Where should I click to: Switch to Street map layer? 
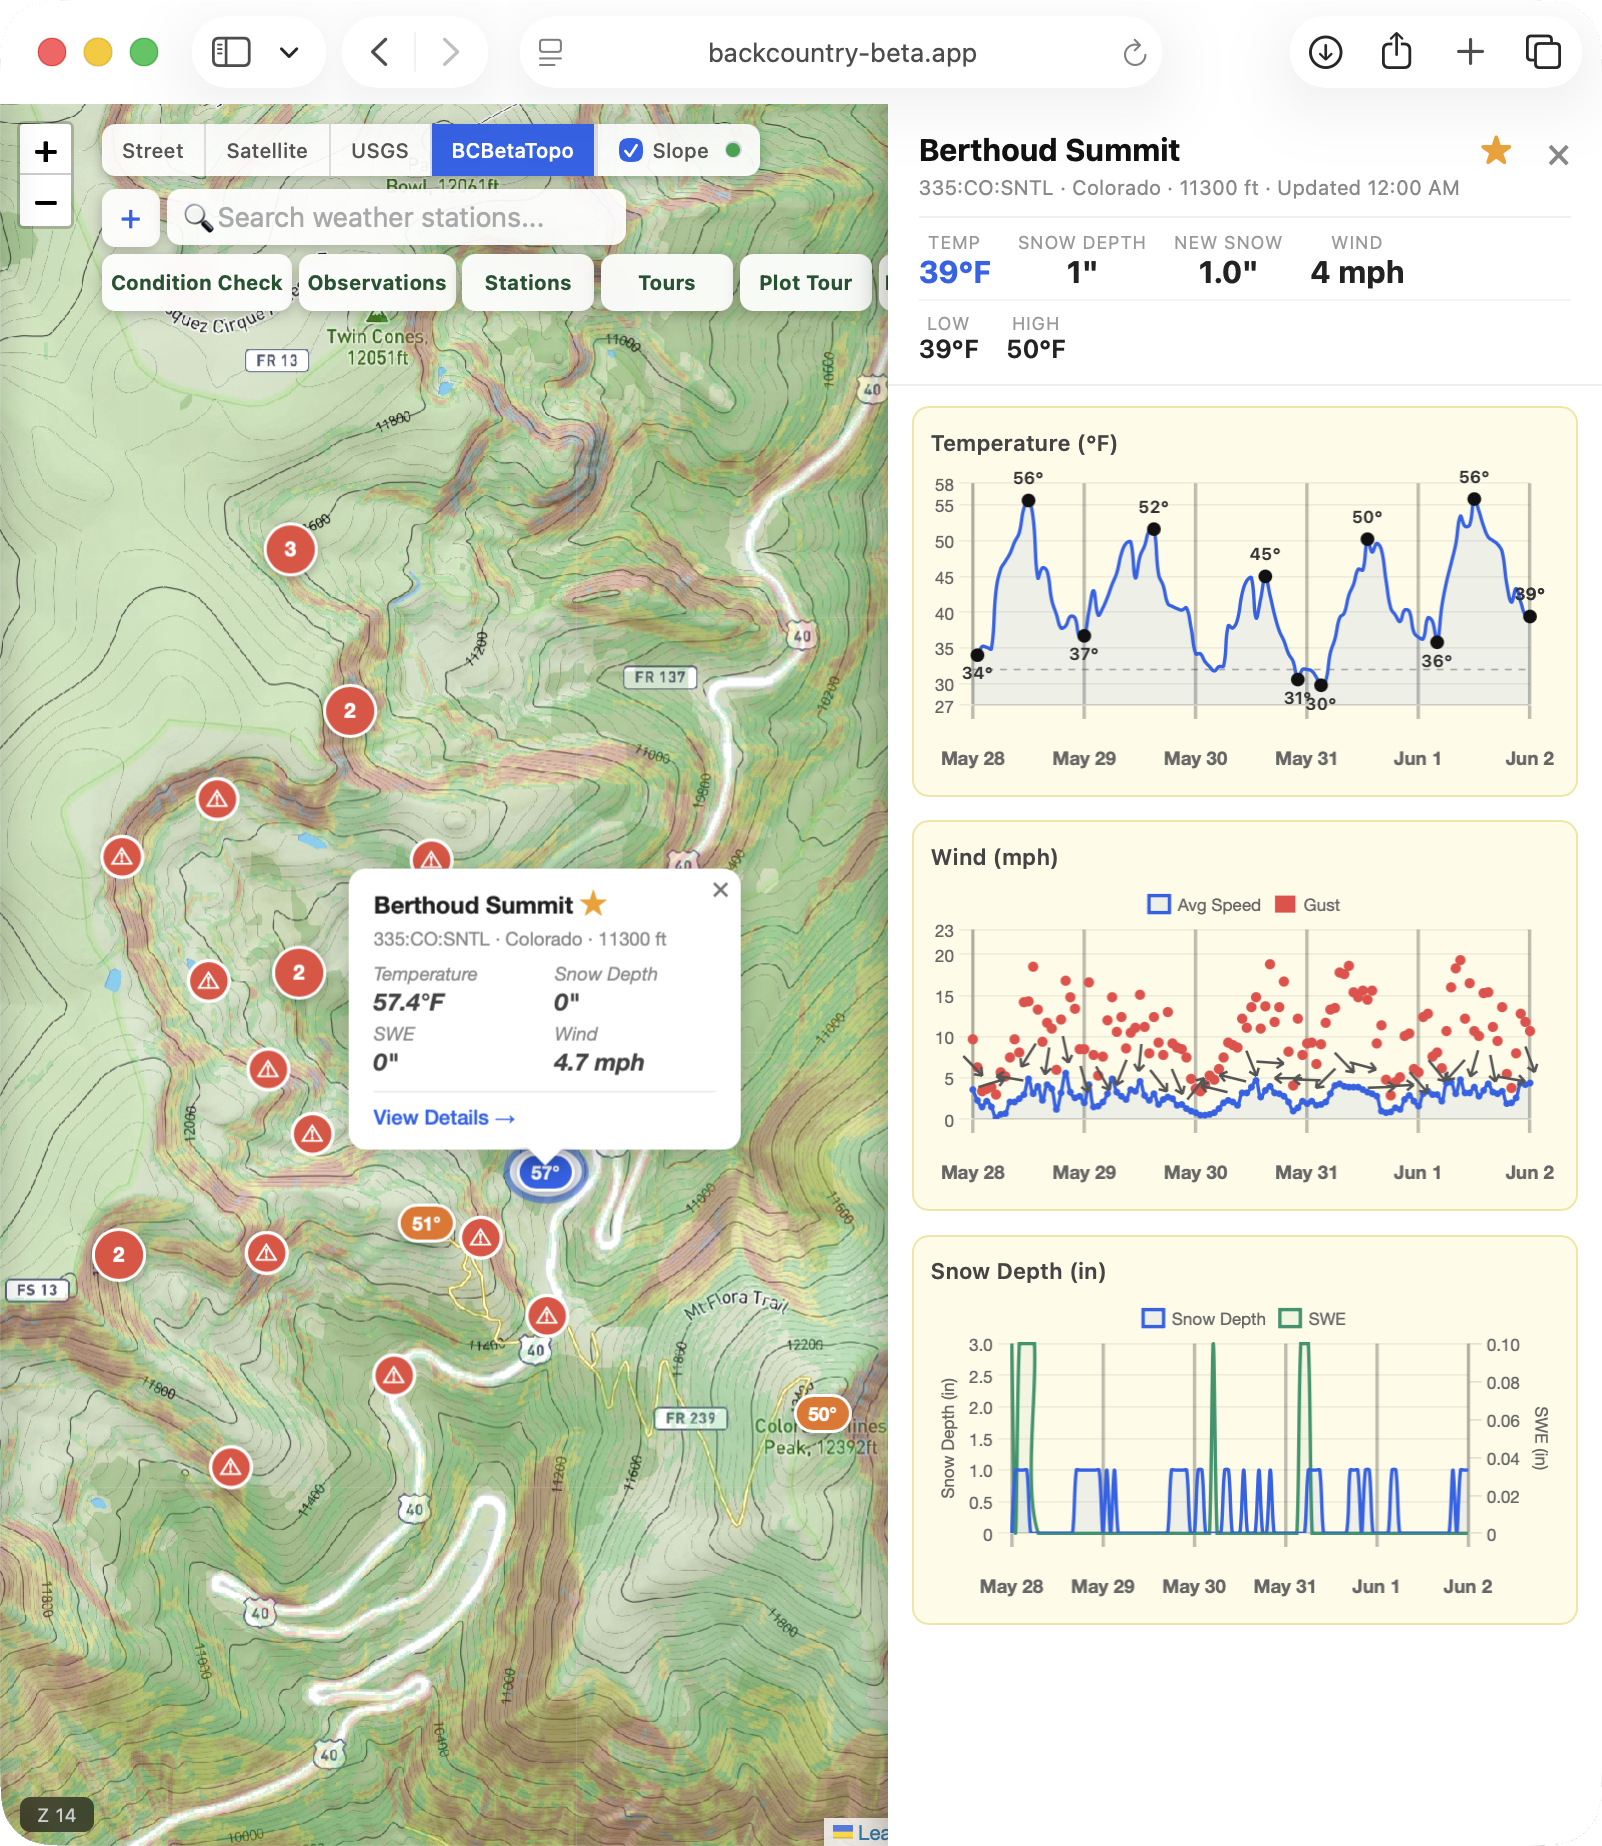click(x=153, y=151)
